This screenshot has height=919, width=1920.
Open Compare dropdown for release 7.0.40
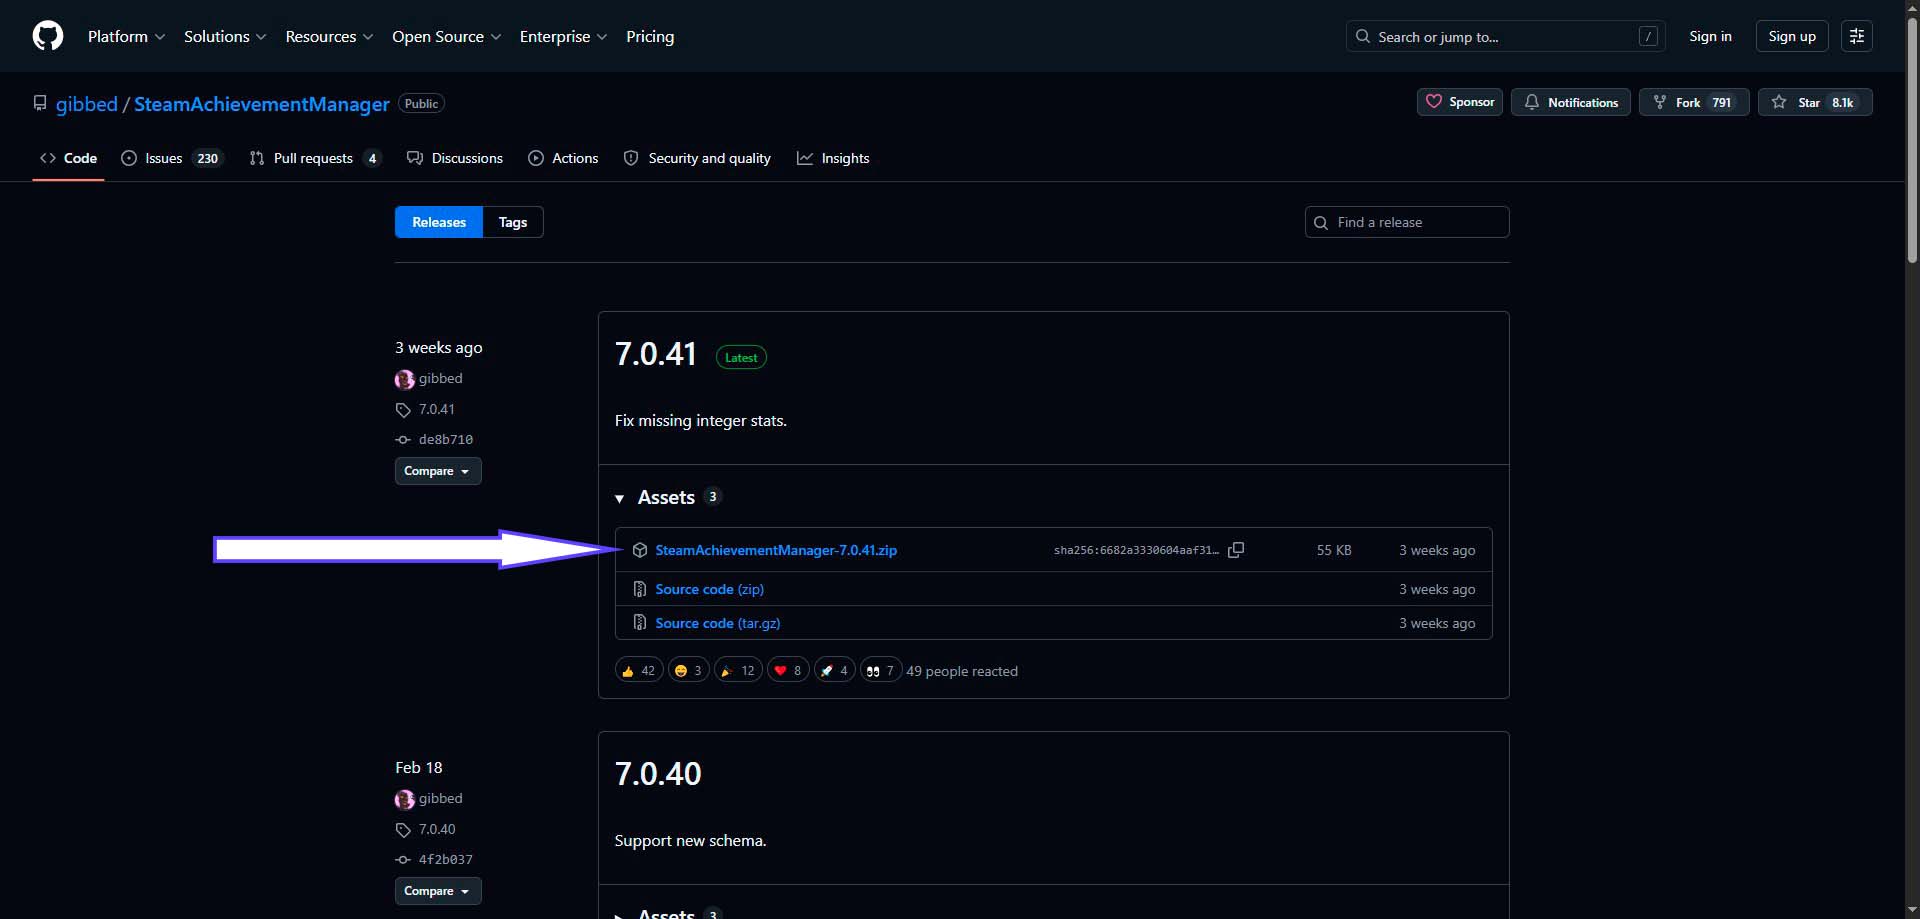(438, 891)
